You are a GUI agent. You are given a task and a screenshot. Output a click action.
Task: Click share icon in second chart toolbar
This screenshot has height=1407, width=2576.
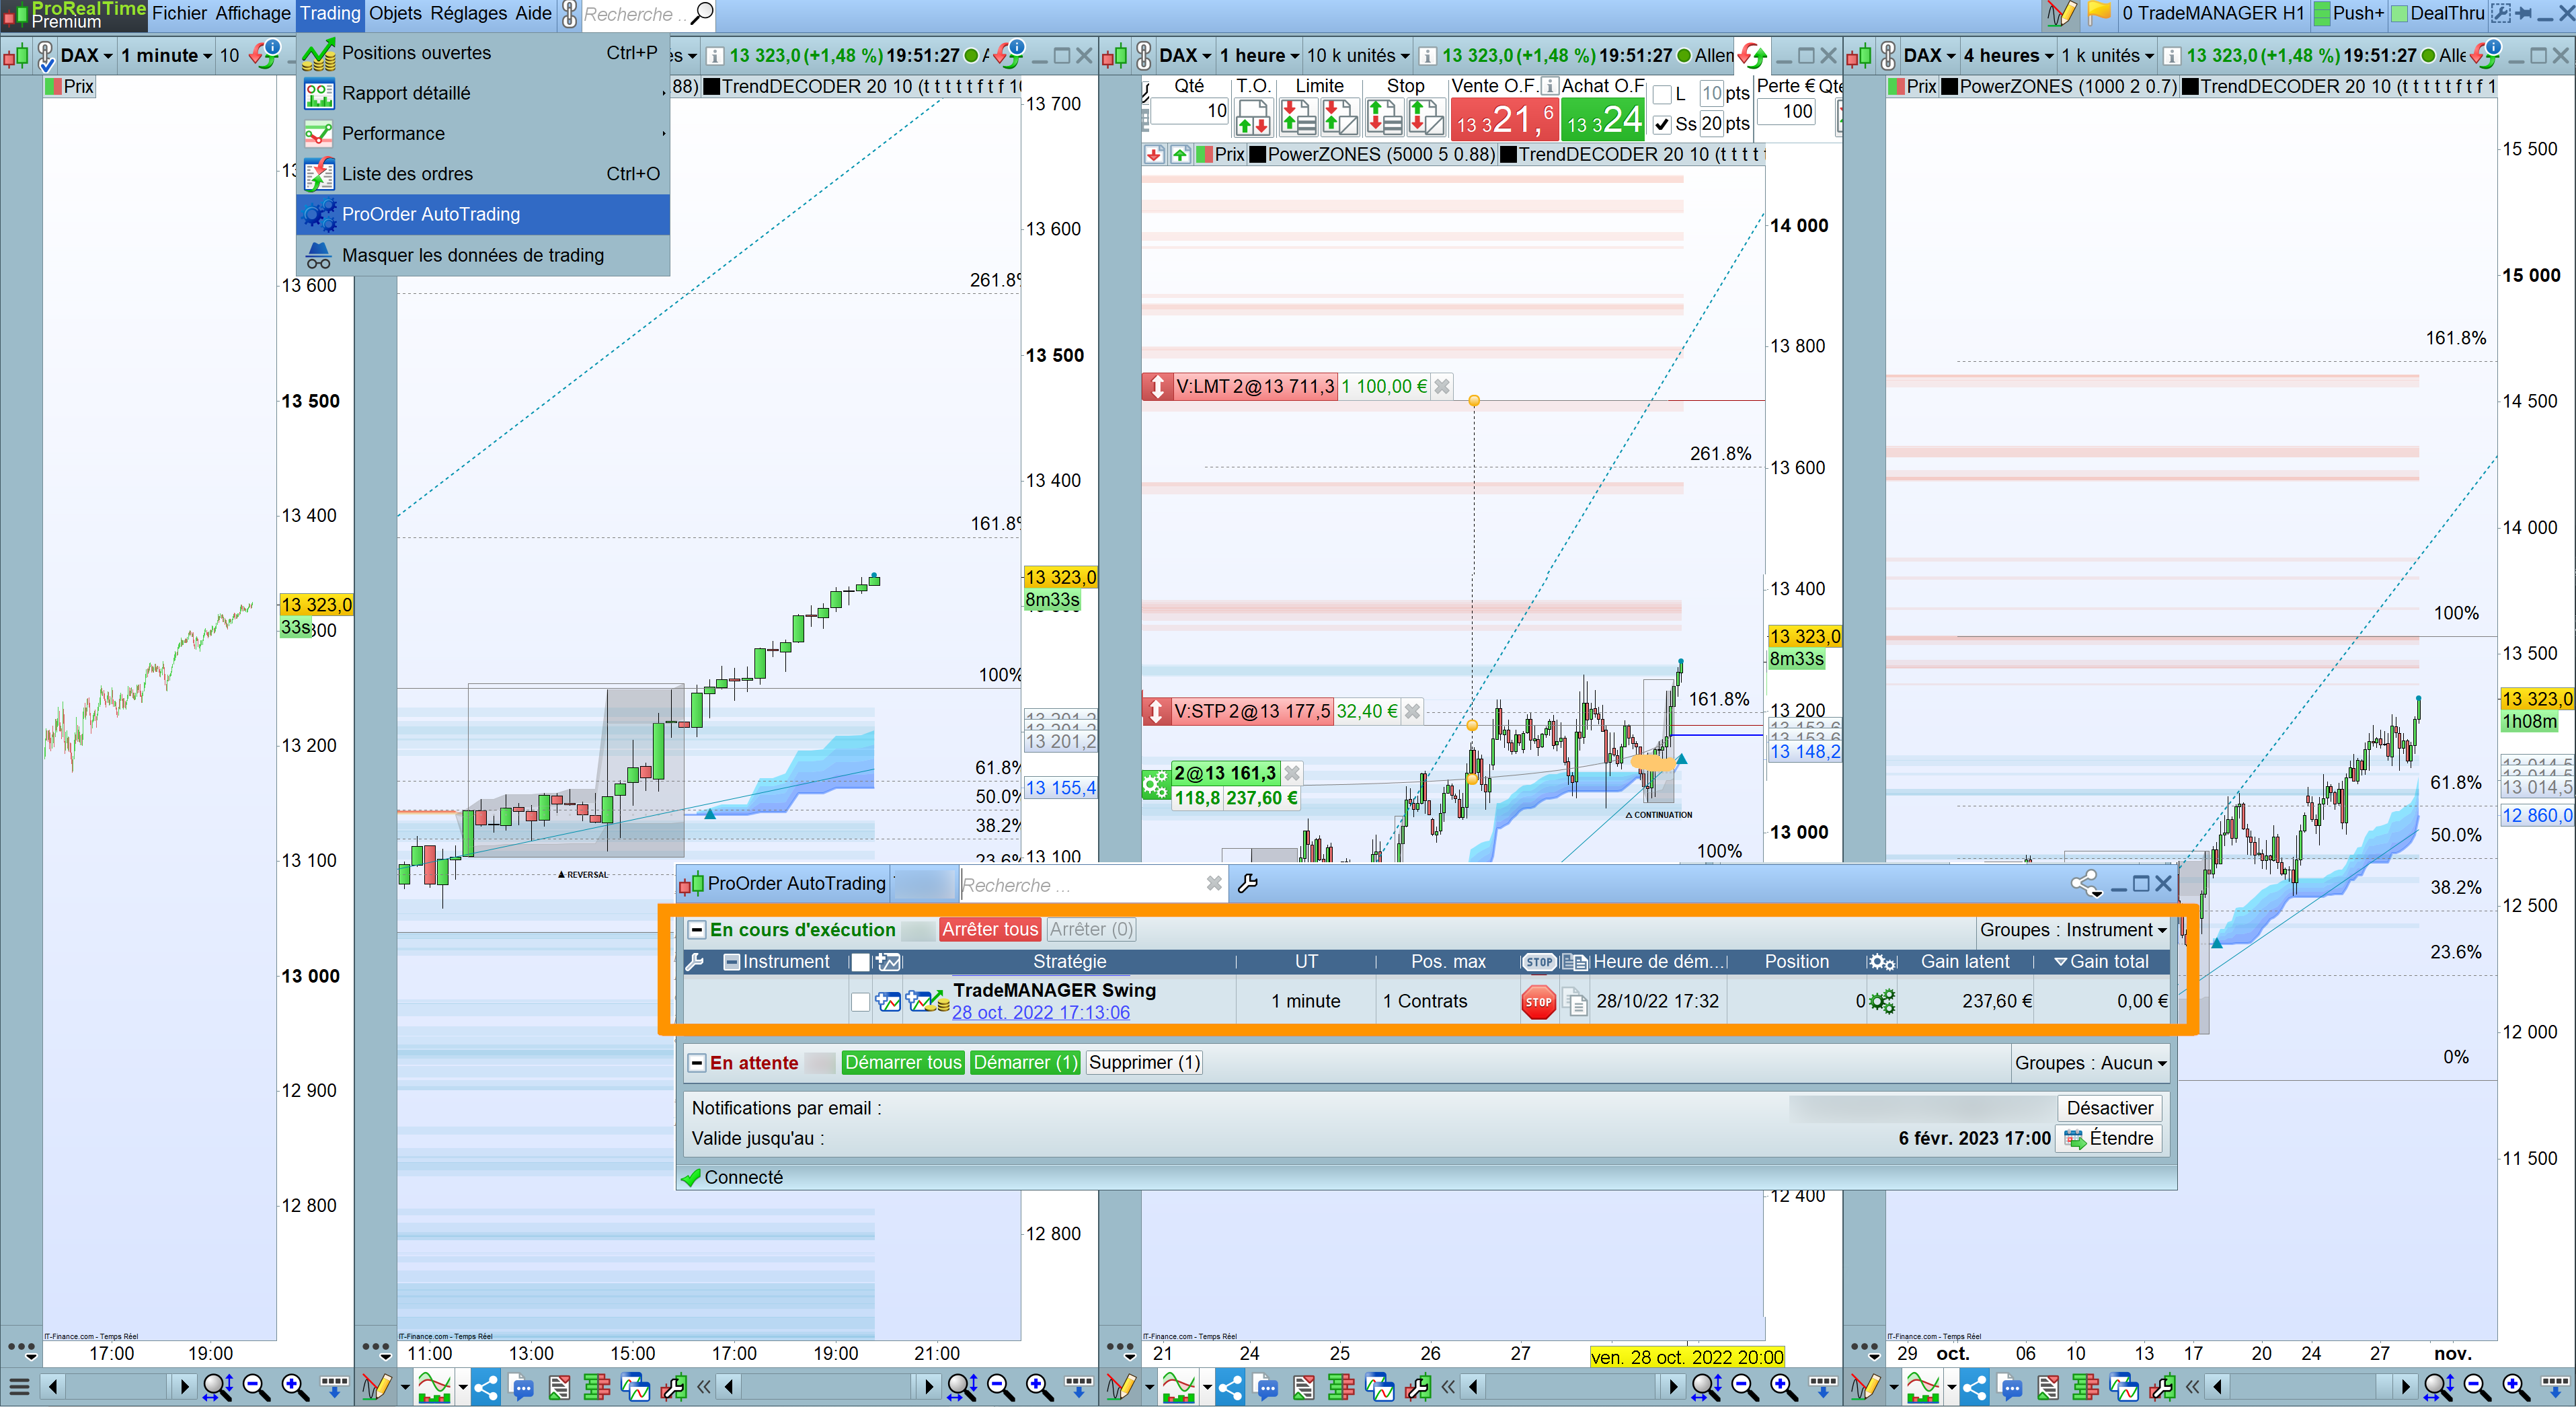click(x=485, y=1386)
